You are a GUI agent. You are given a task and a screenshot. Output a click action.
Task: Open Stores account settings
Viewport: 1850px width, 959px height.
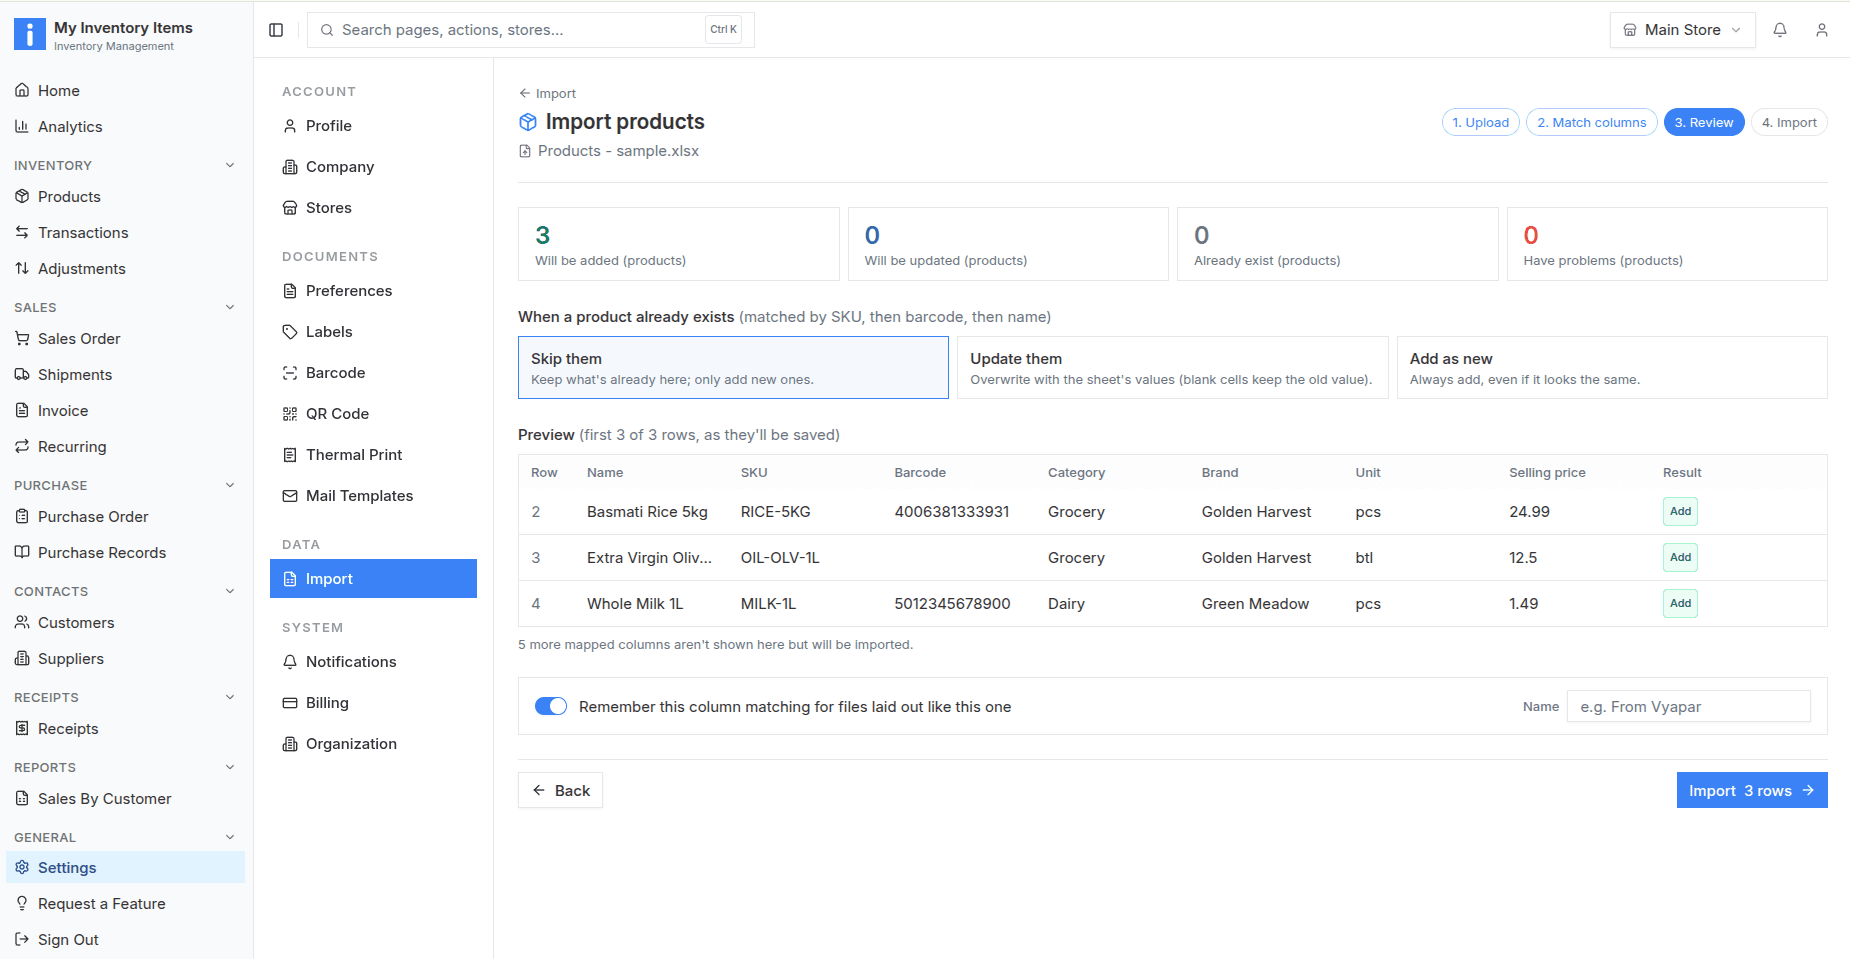pos(373,207)
